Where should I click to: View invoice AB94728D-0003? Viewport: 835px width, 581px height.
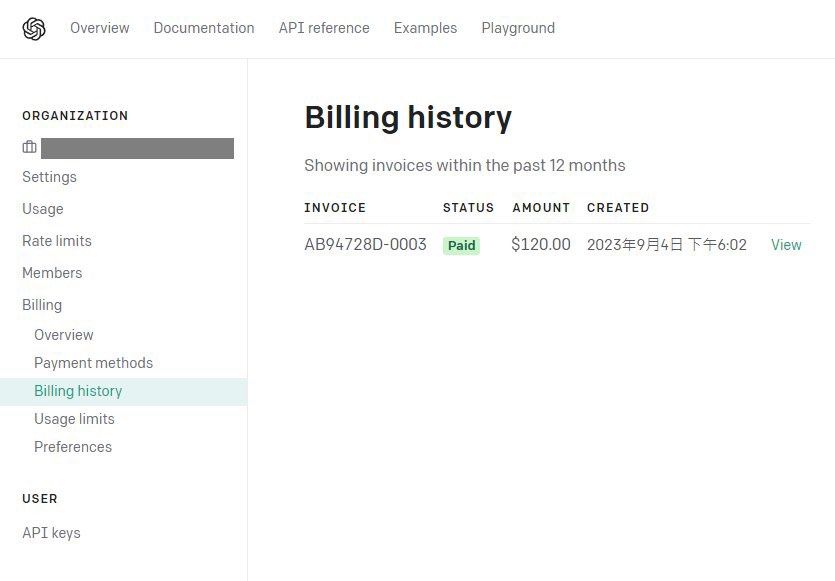pos(786,245)
